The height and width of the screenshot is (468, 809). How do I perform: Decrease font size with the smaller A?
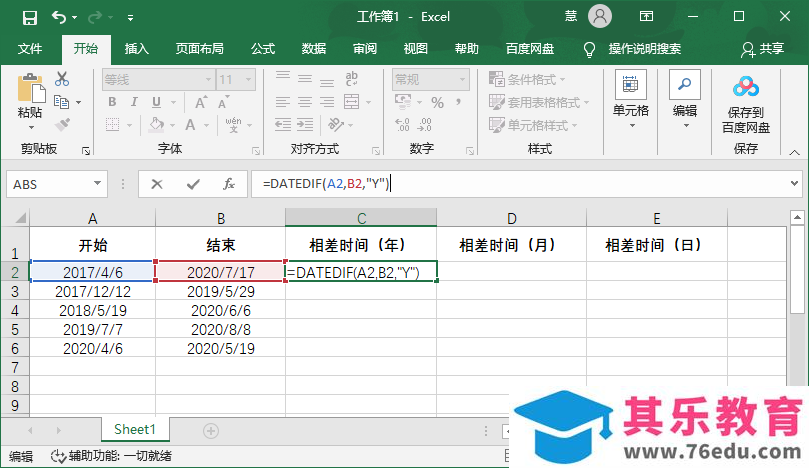point(223,102)
